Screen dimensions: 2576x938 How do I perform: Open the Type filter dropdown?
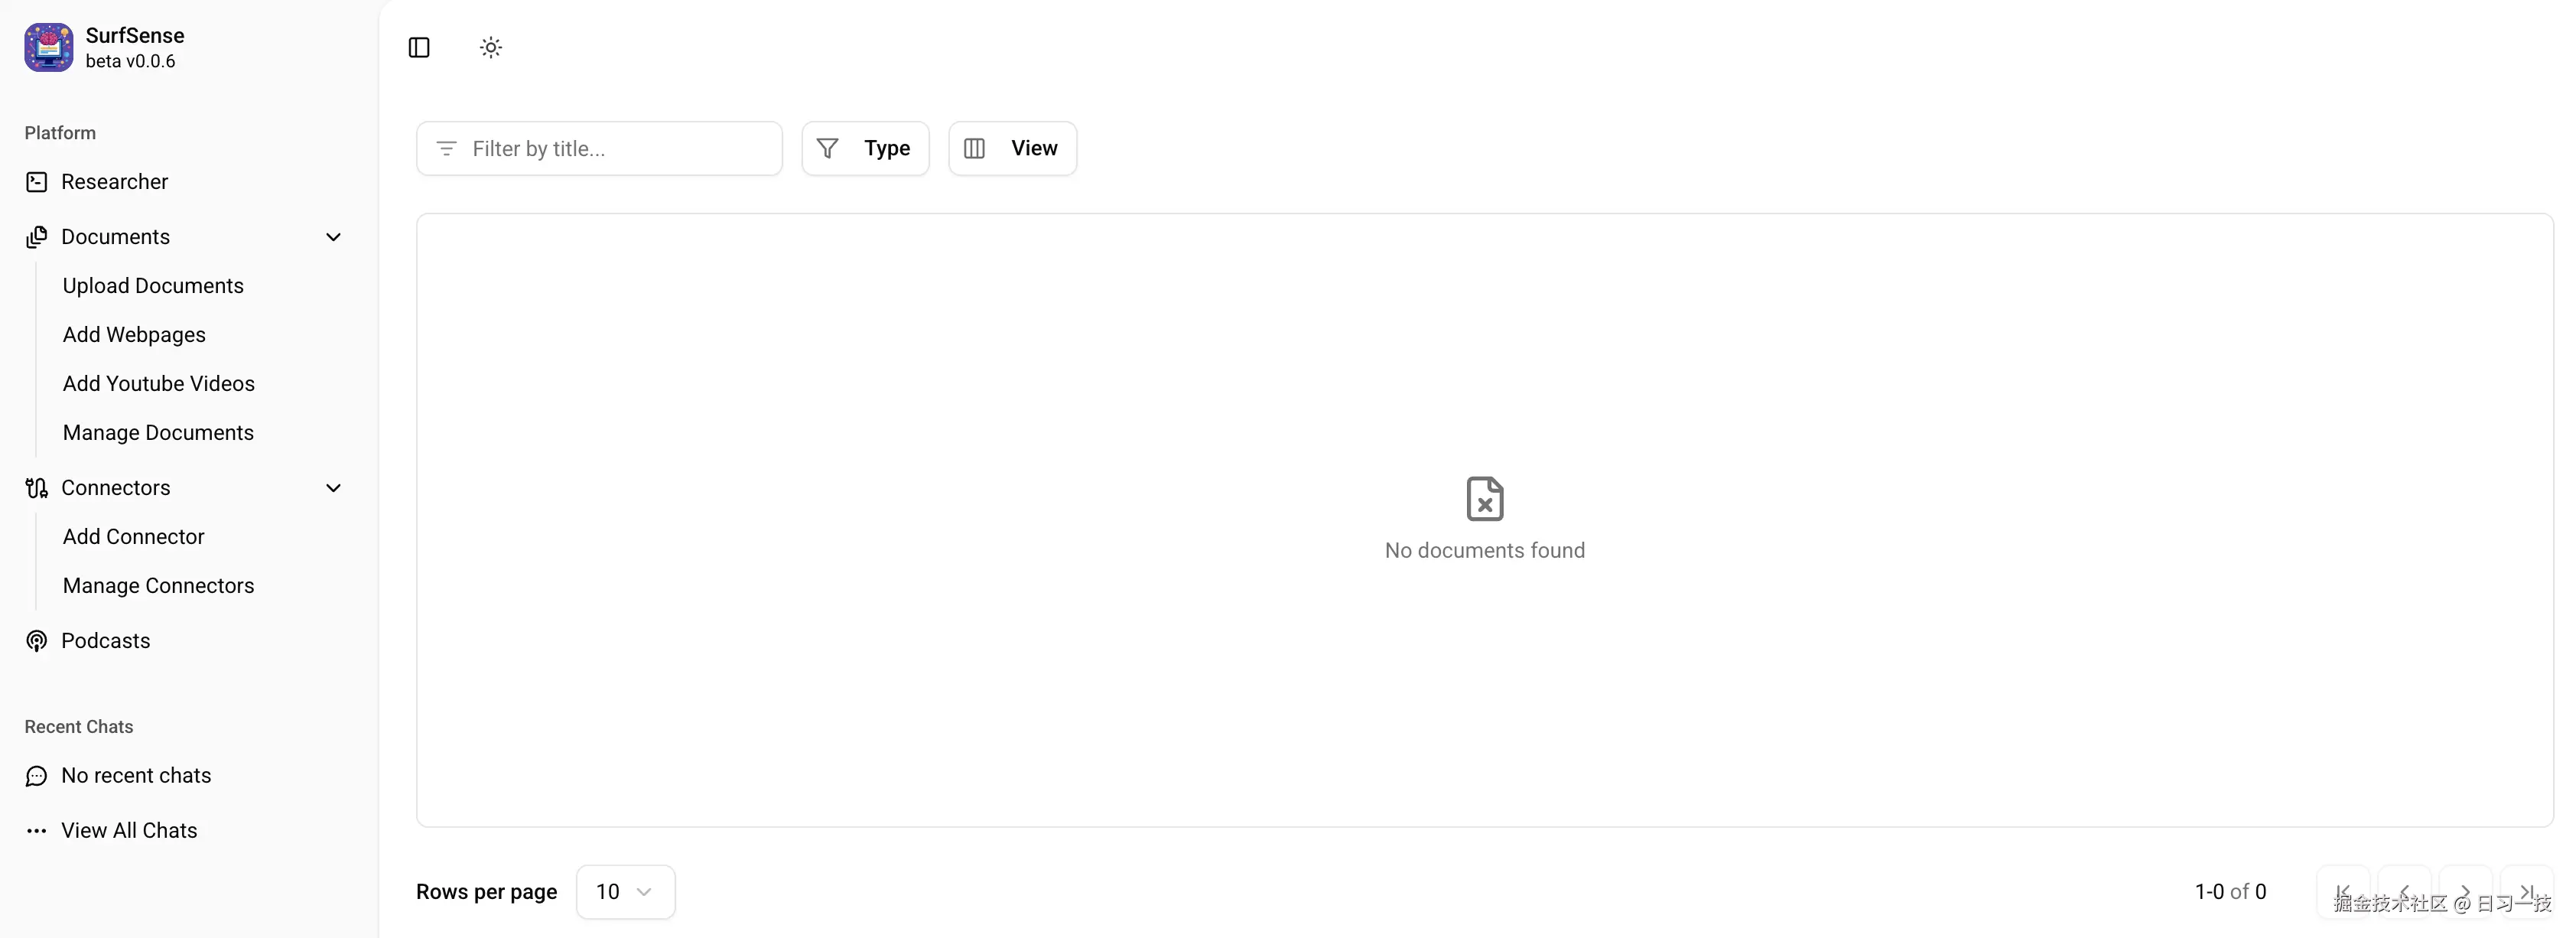865,148
